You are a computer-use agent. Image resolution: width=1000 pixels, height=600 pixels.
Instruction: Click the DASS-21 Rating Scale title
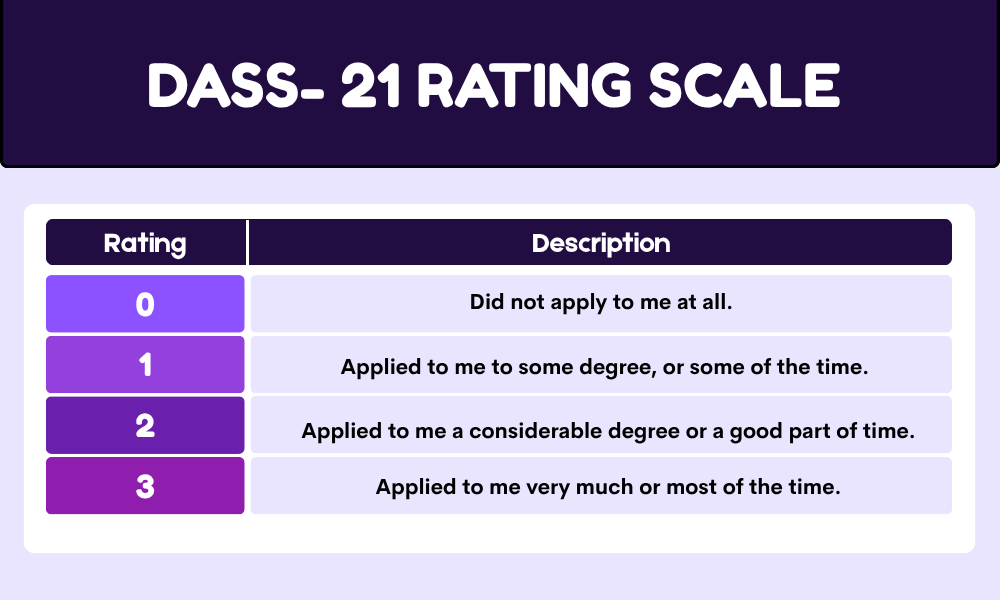pyautogui.click(x=493, y=85)
